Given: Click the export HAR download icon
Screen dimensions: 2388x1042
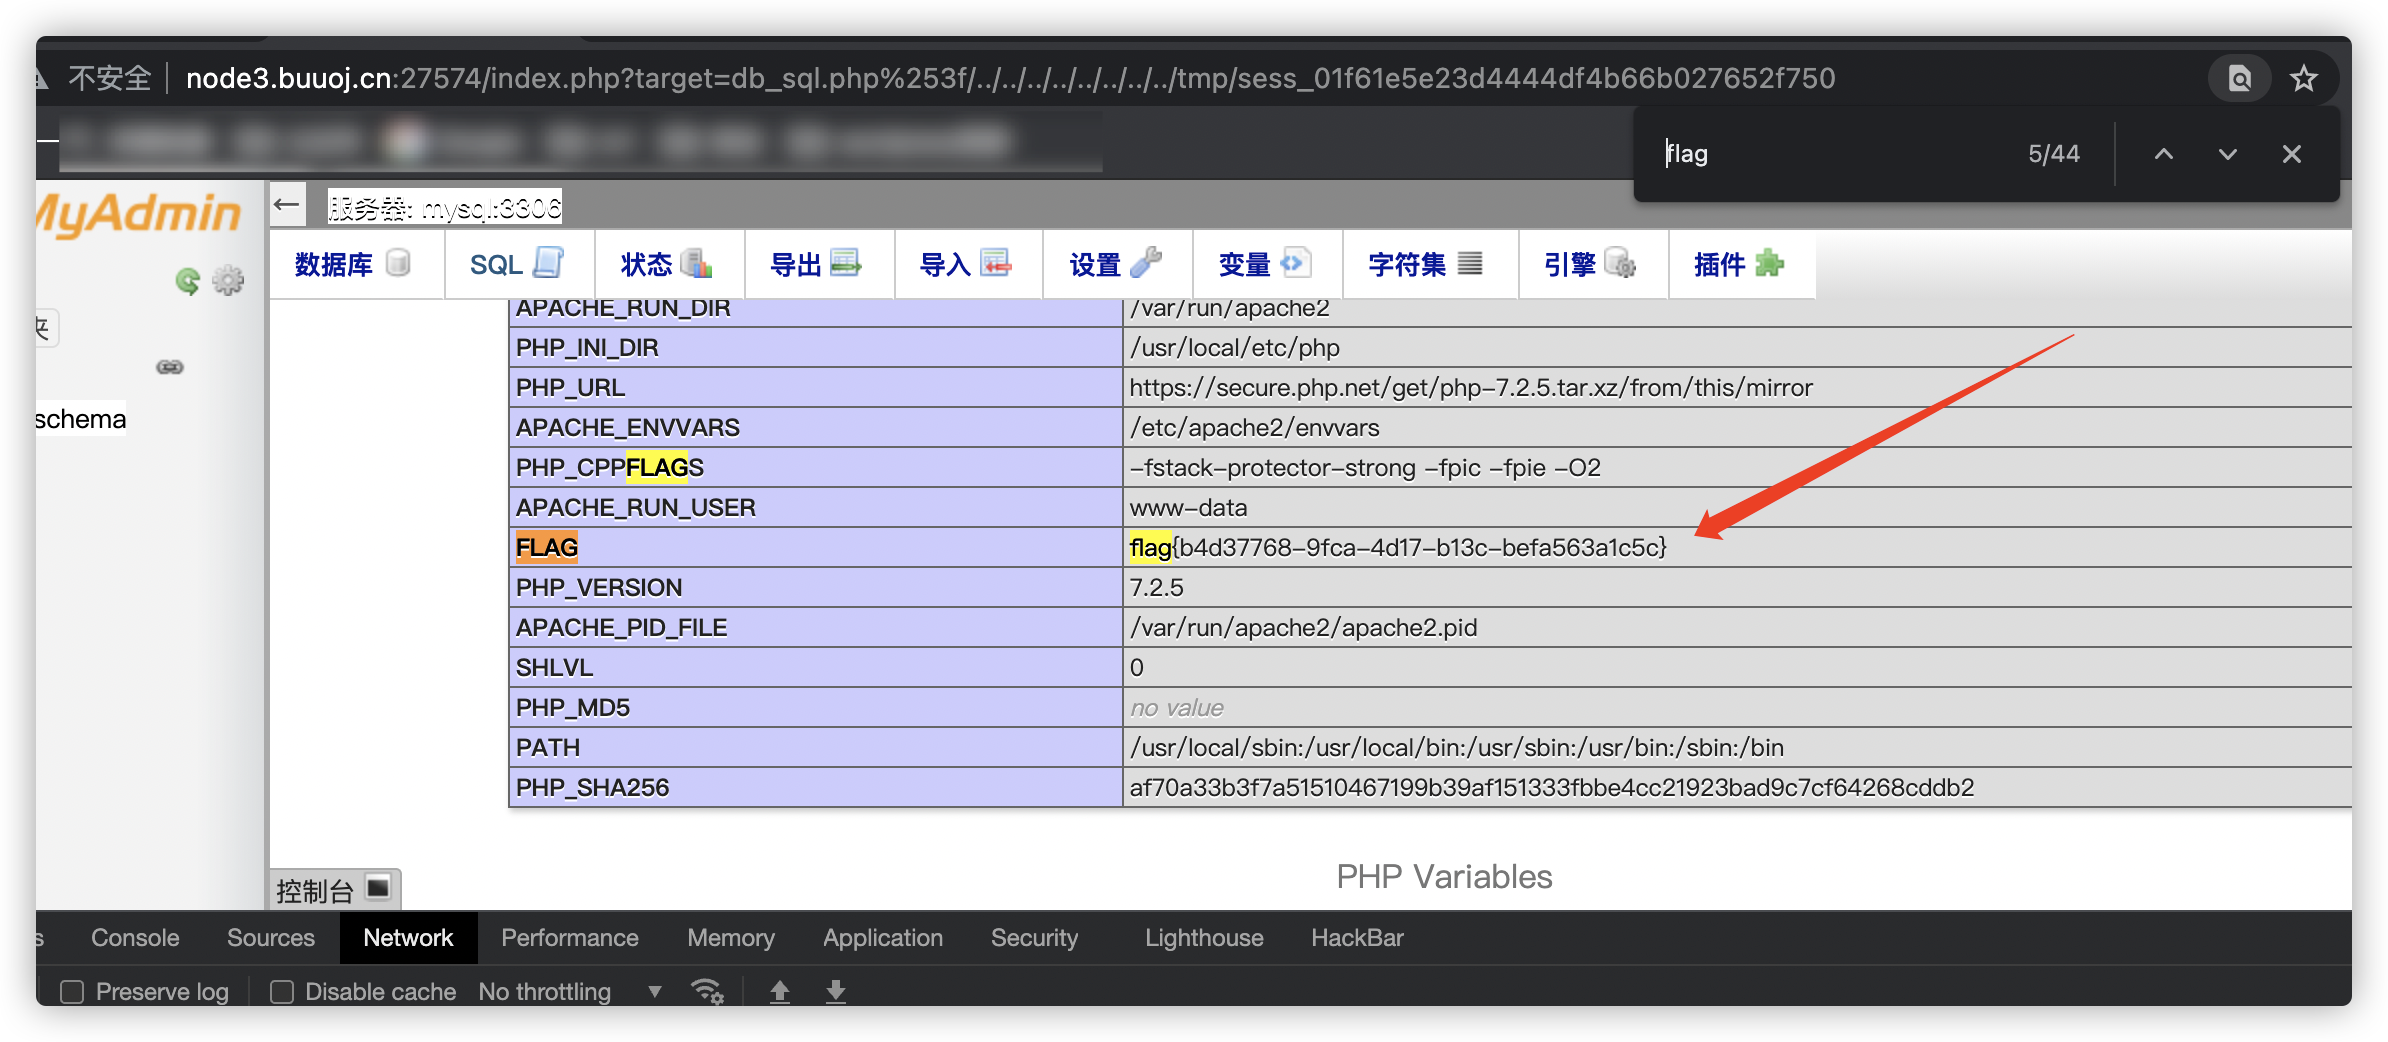Looking at the screenshot, I should tap(836, 991).
